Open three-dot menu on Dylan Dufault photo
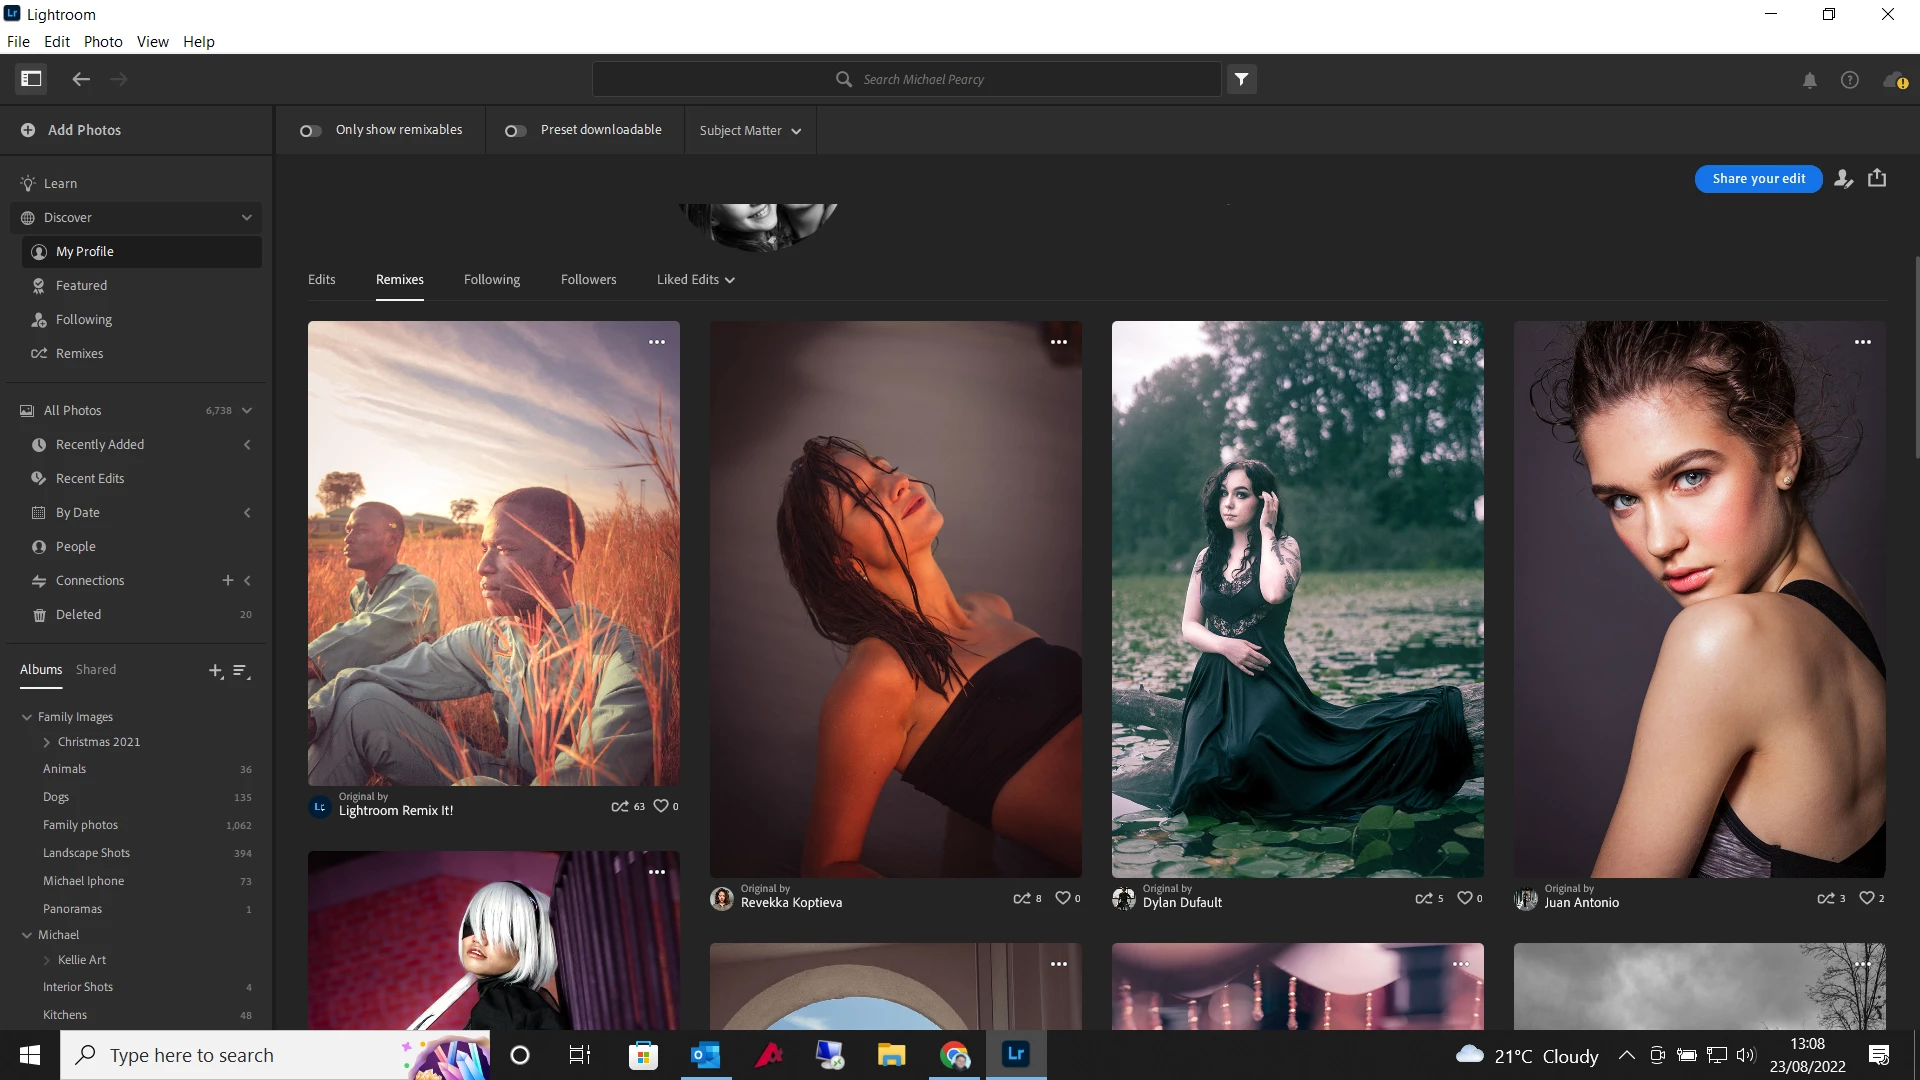Viewport: 1920px width, 1080px height. (x=1461, y=342)
